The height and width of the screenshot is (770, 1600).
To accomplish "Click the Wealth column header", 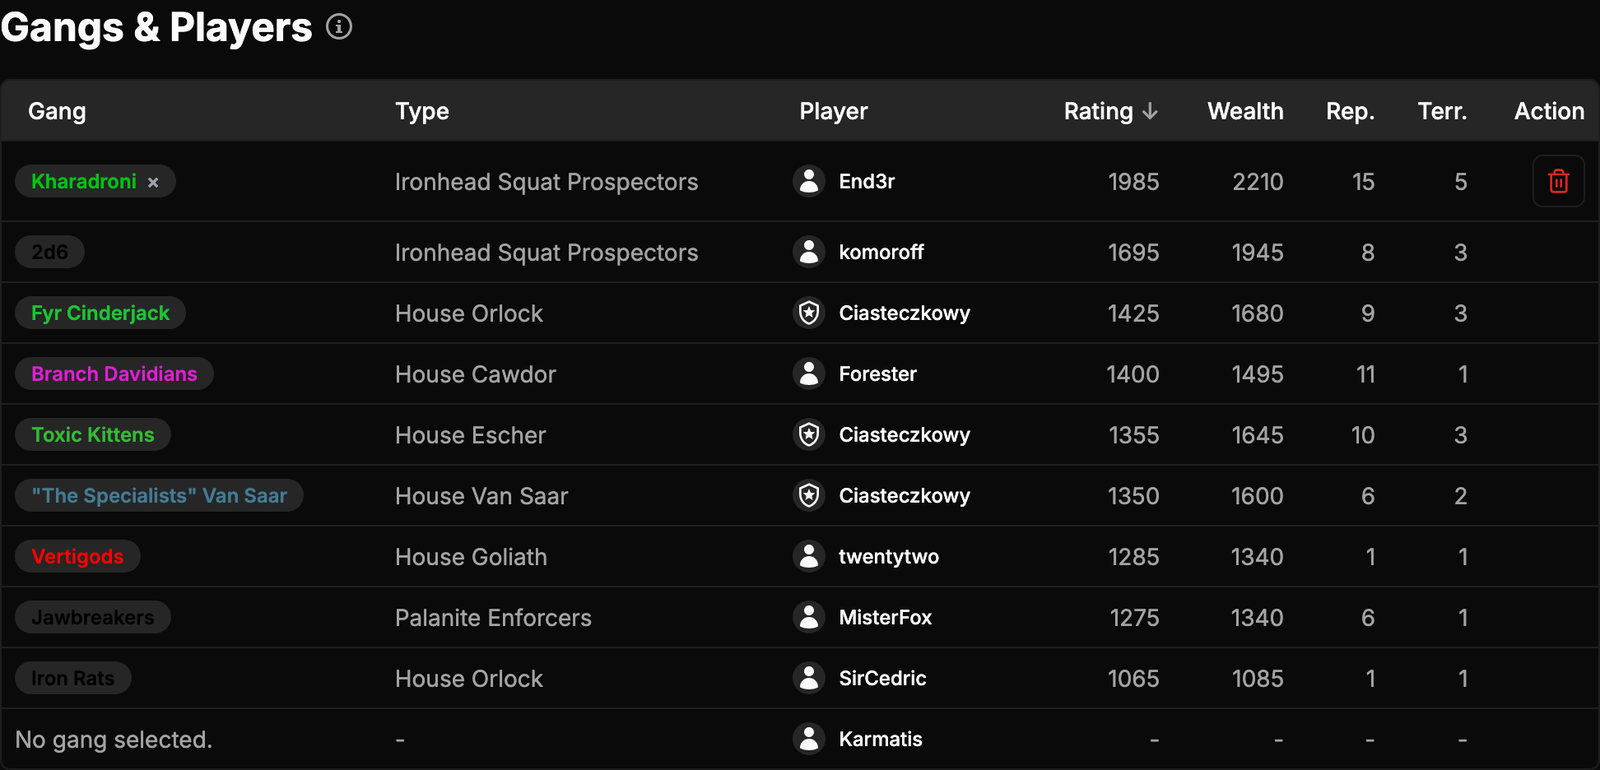I will [x=1245, y=111].
